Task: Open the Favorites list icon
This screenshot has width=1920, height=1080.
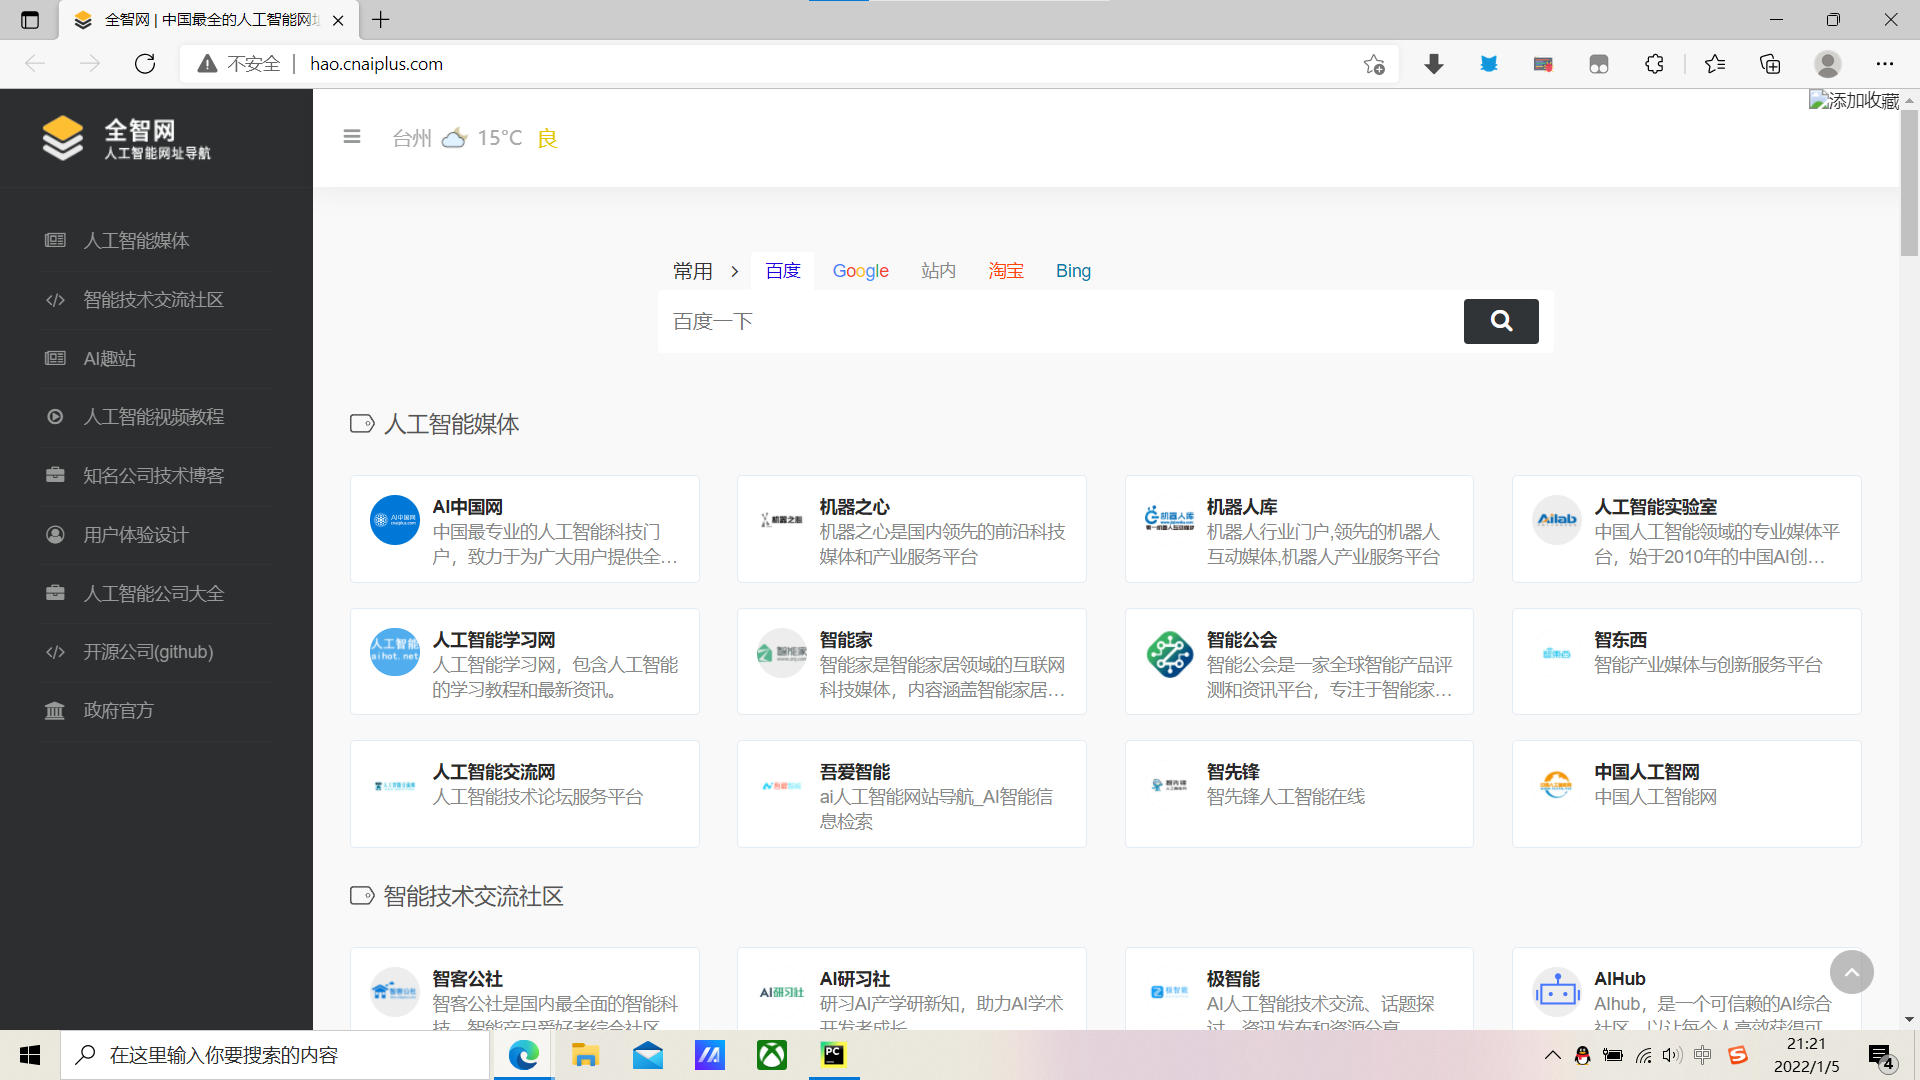Action: 1715,64
